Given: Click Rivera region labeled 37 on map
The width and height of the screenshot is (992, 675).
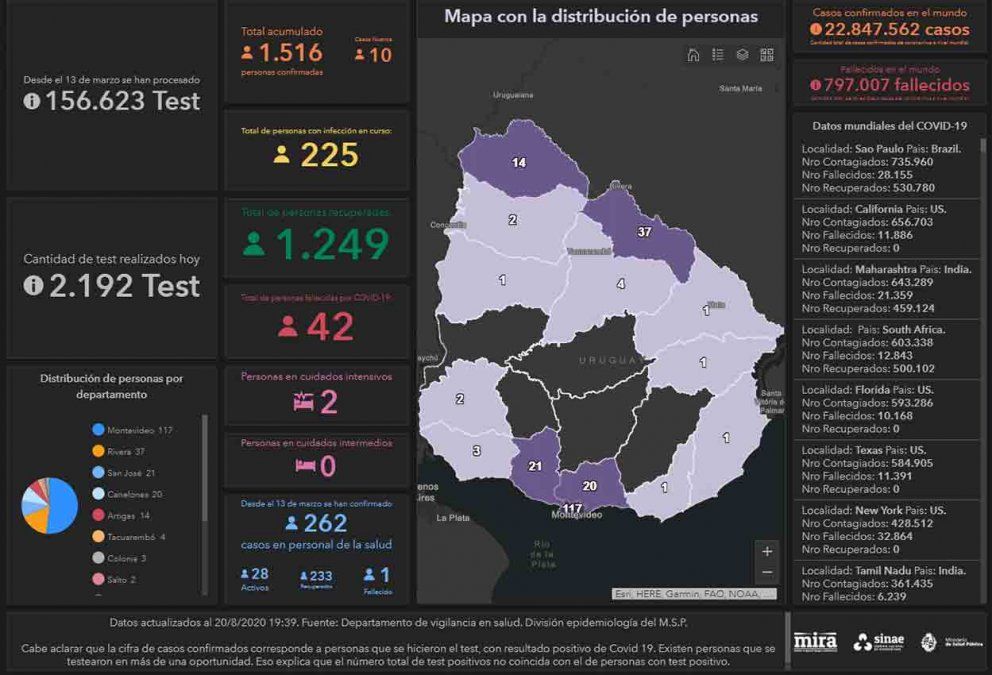Looking at the screenshot, I should point(646,235).
